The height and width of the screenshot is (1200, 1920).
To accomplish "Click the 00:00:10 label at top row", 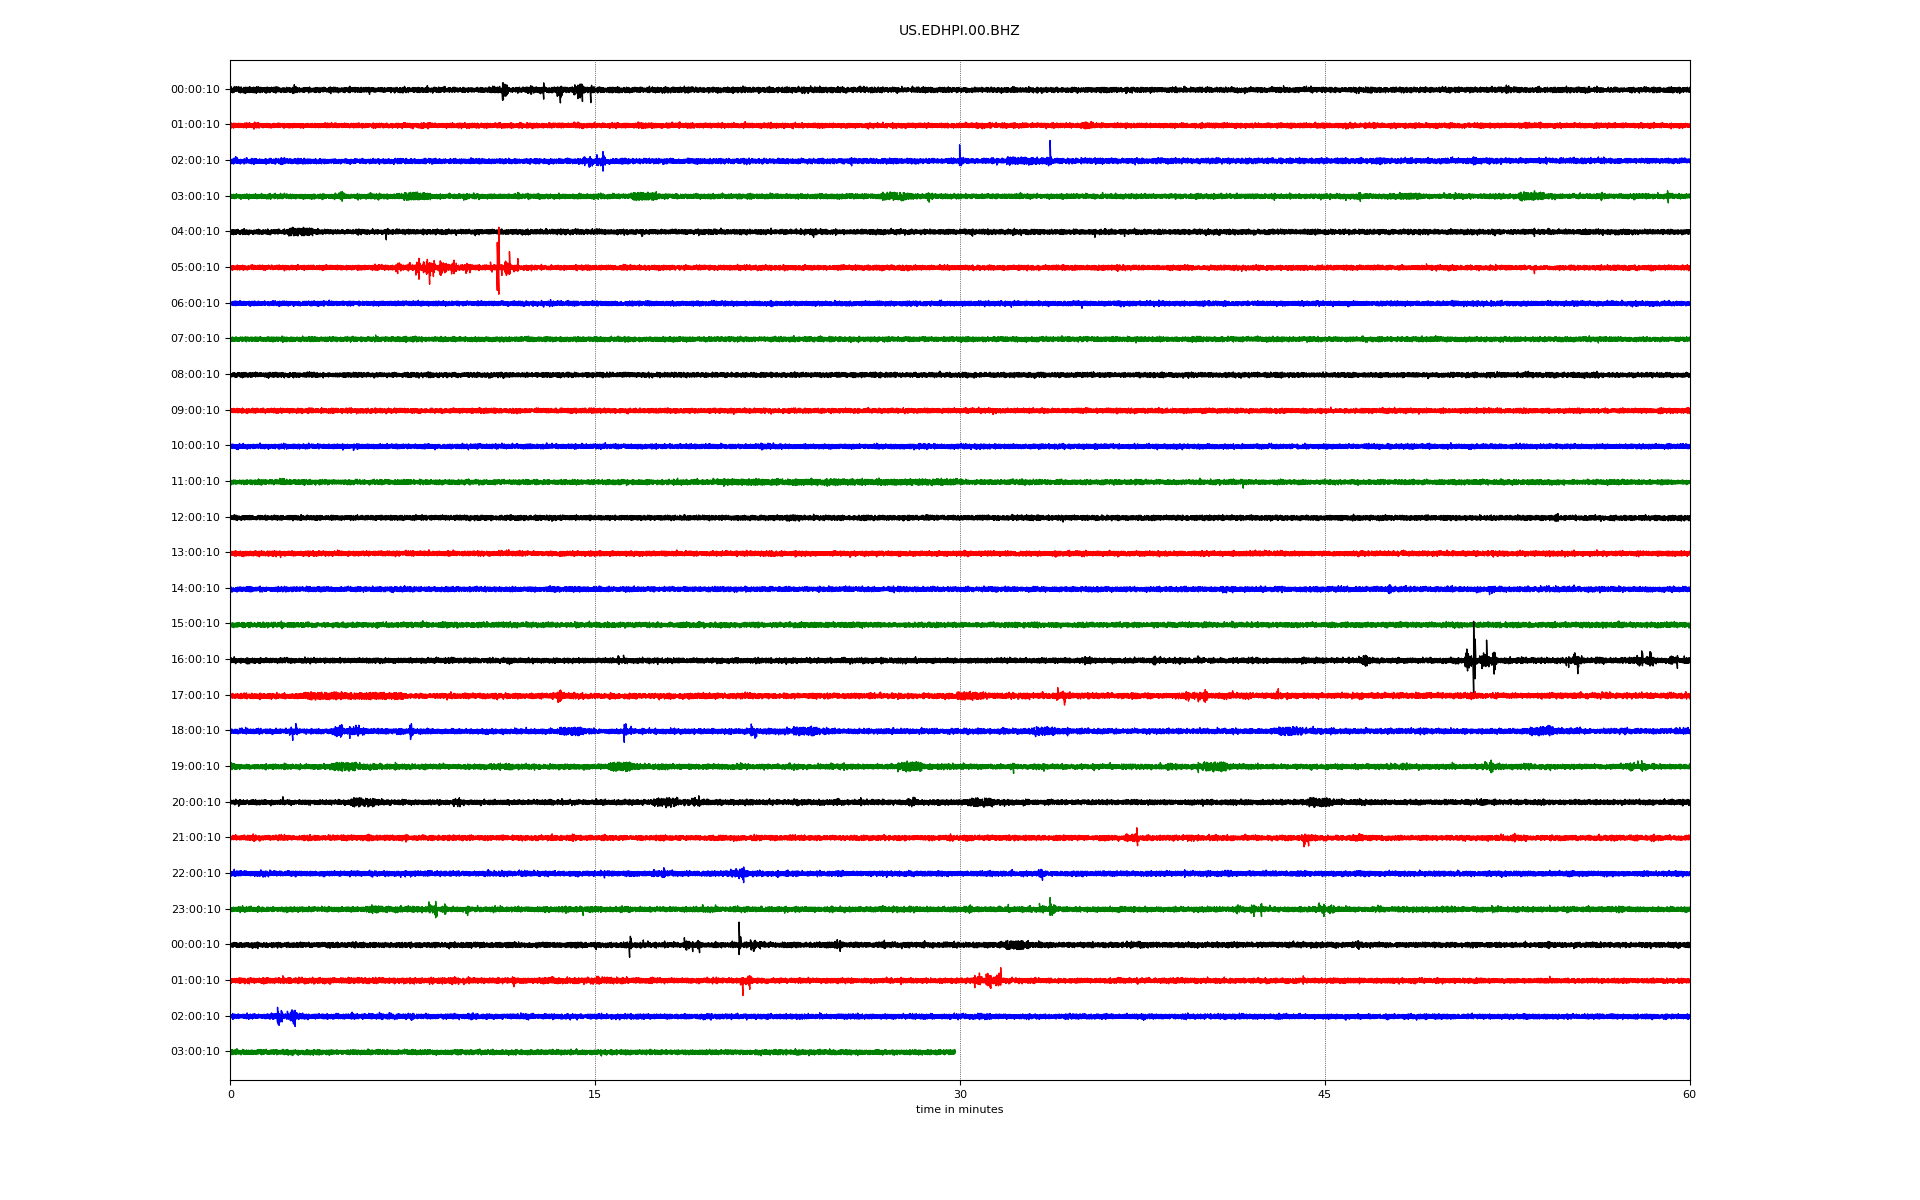I will (x=195, y=90).
